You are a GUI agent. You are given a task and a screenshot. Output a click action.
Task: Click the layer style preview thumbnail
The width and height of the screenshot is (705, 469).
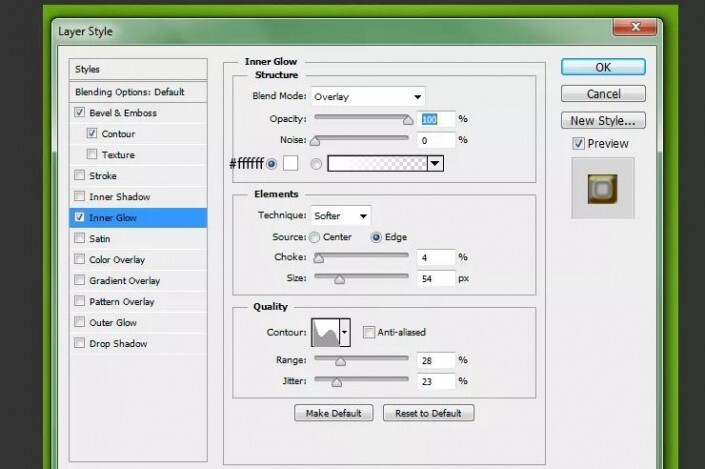click(602, 188)
